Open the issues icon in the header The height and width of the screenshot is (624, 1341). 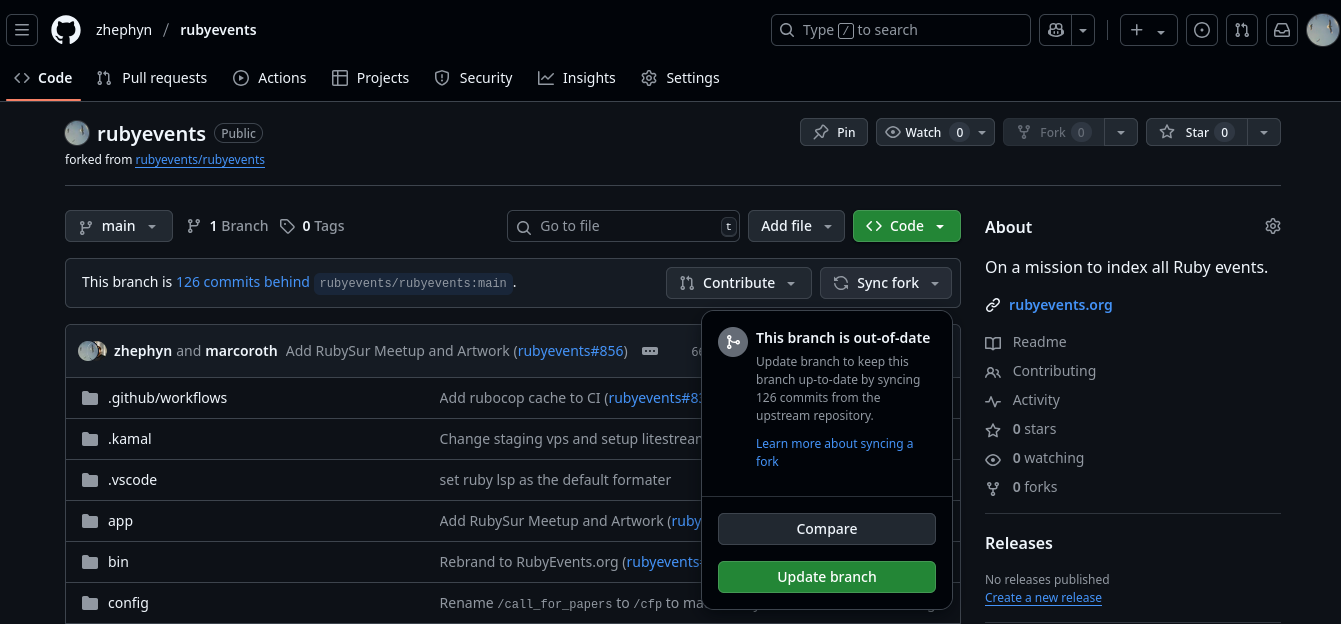tap(1202, 30)
